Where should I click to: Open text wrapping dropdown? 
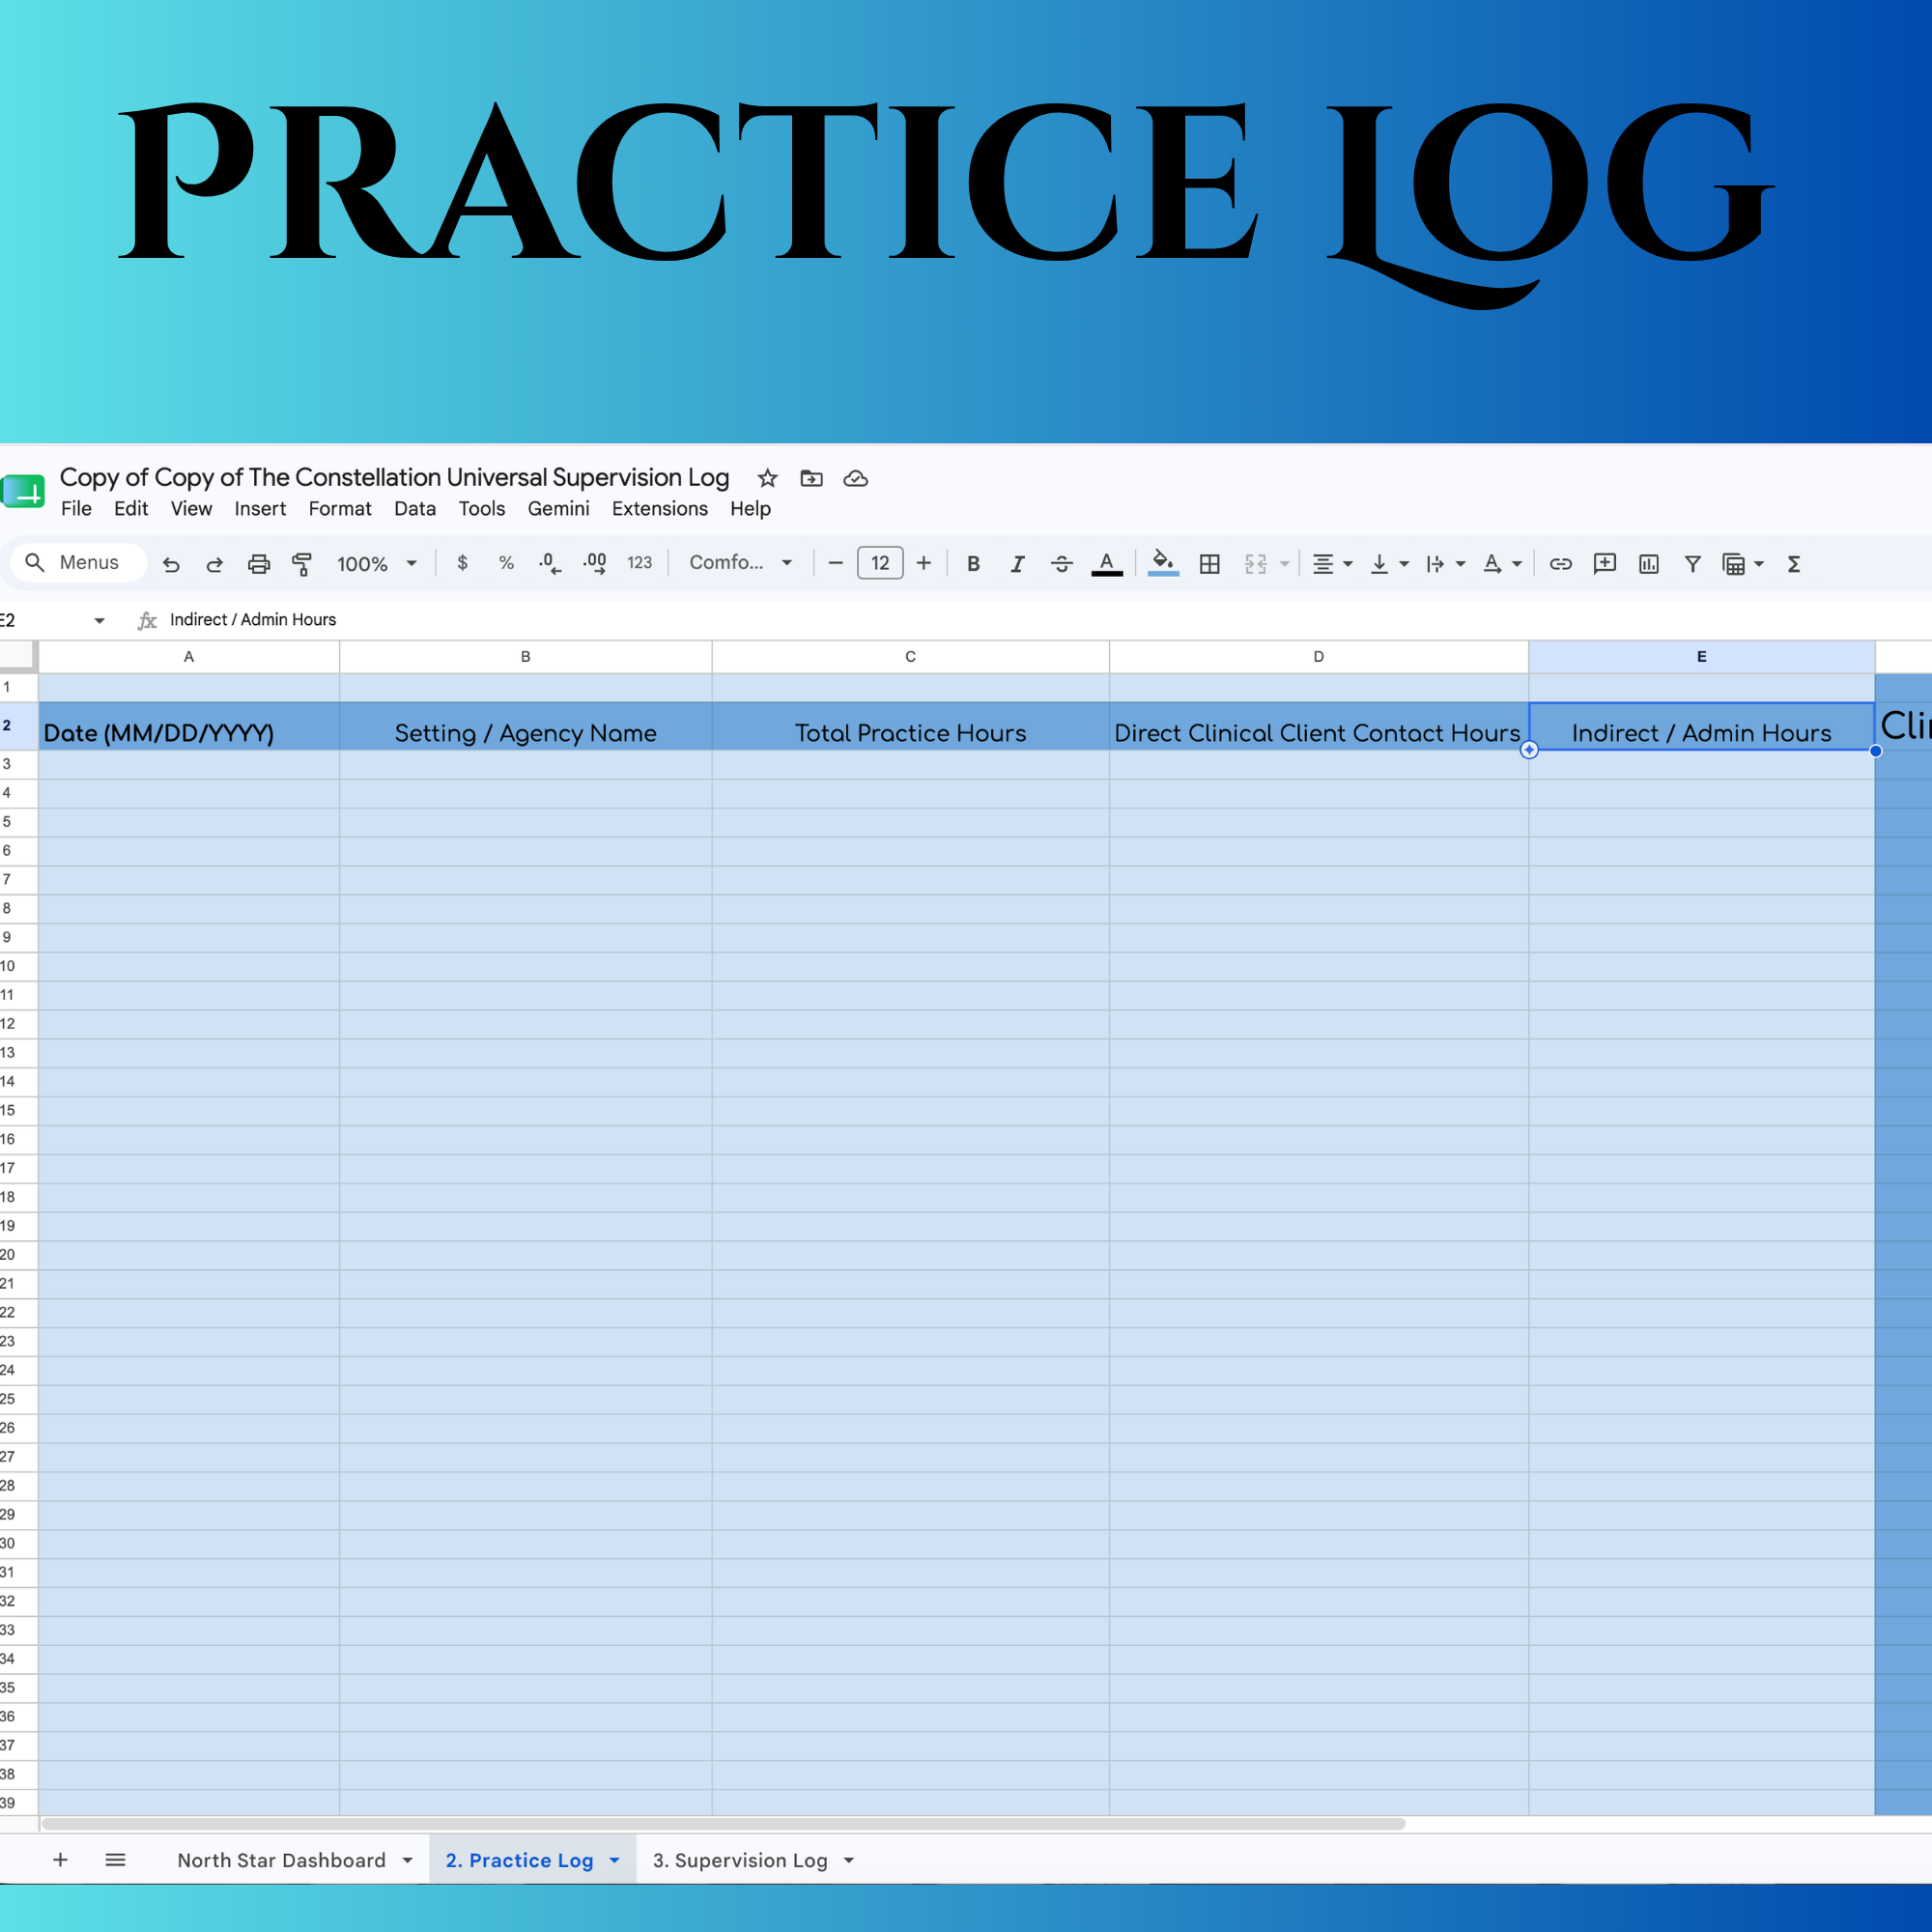[x=1446, y=564]
